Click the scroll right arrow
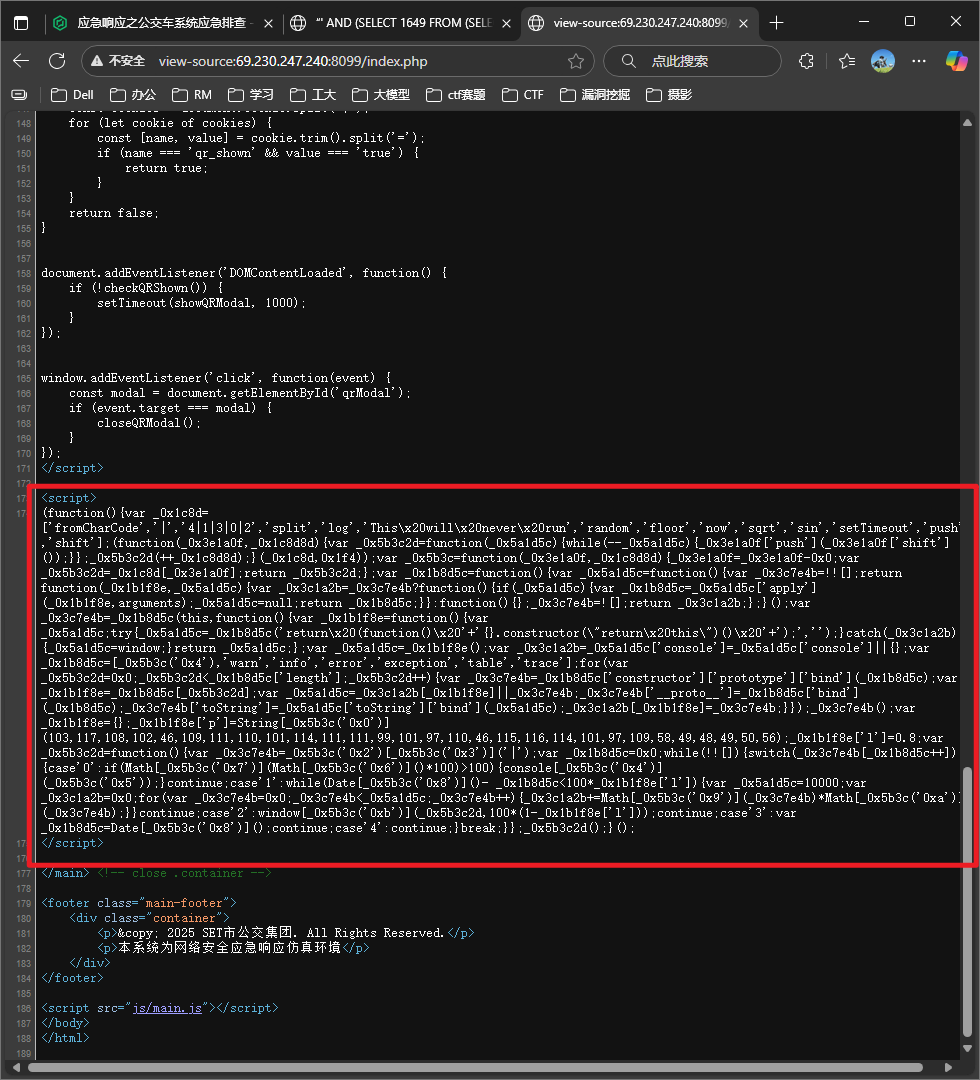 click(948, 1068)
